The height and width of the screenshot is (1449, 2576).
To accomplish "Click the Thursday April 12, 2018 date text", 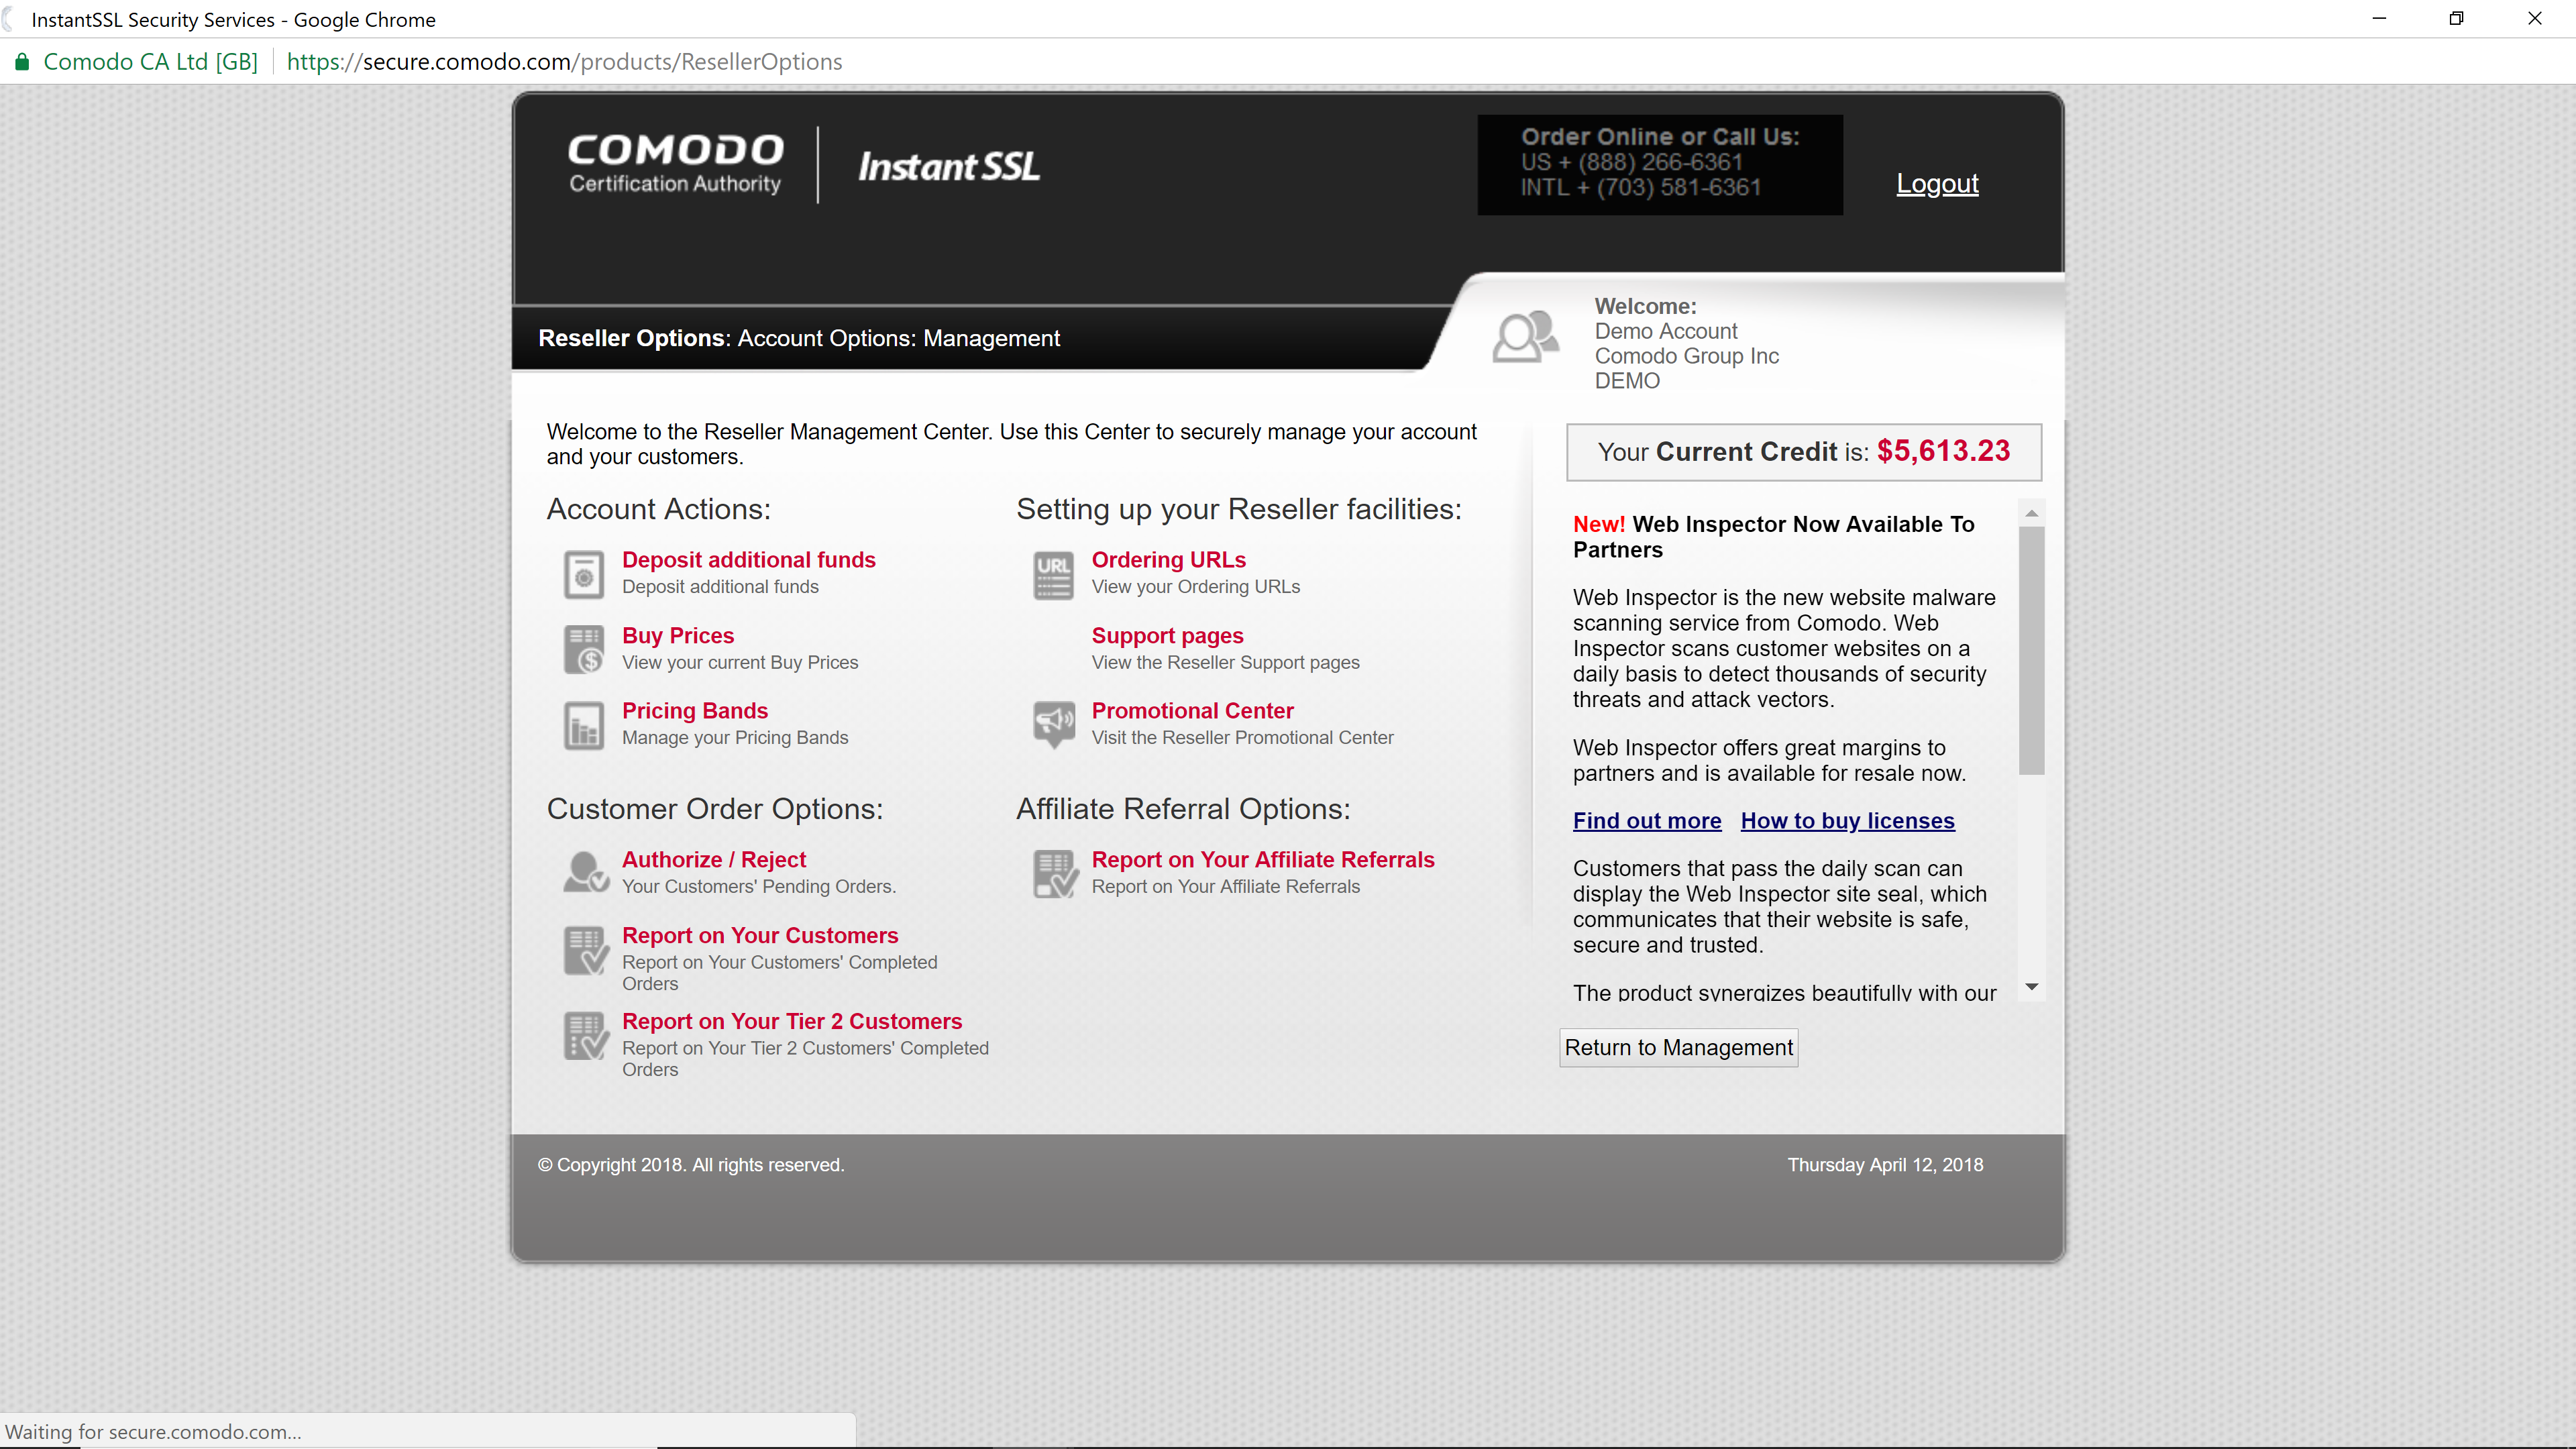I will 1885,1165.
